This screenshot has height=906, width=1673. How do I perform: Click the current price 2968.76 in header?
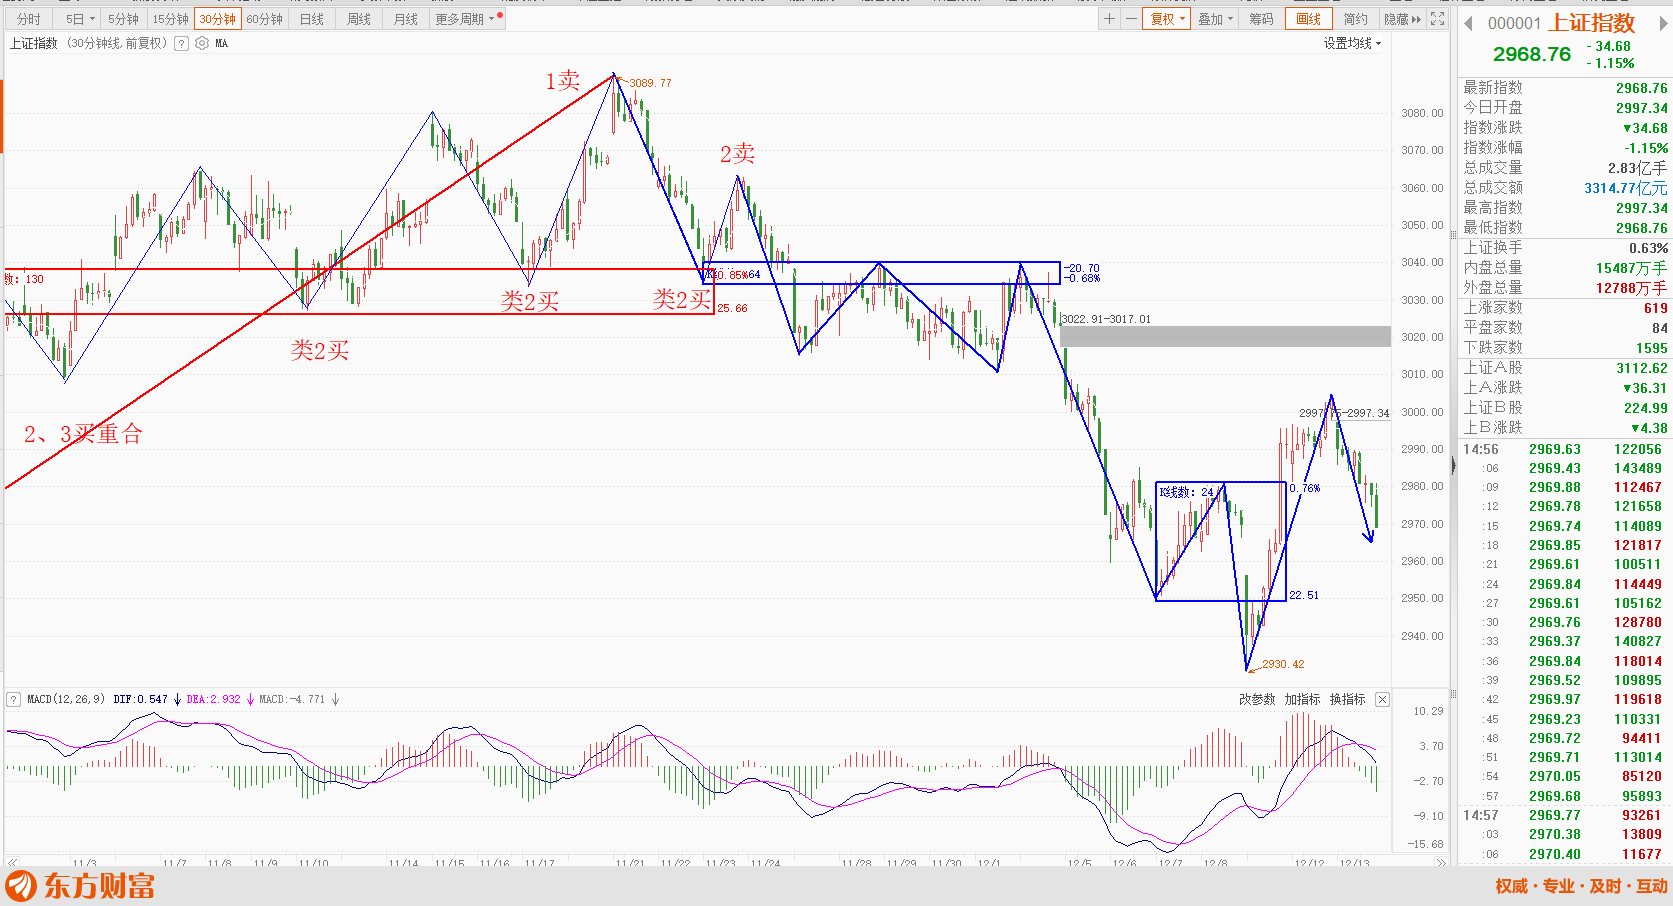click(1532, 54)
